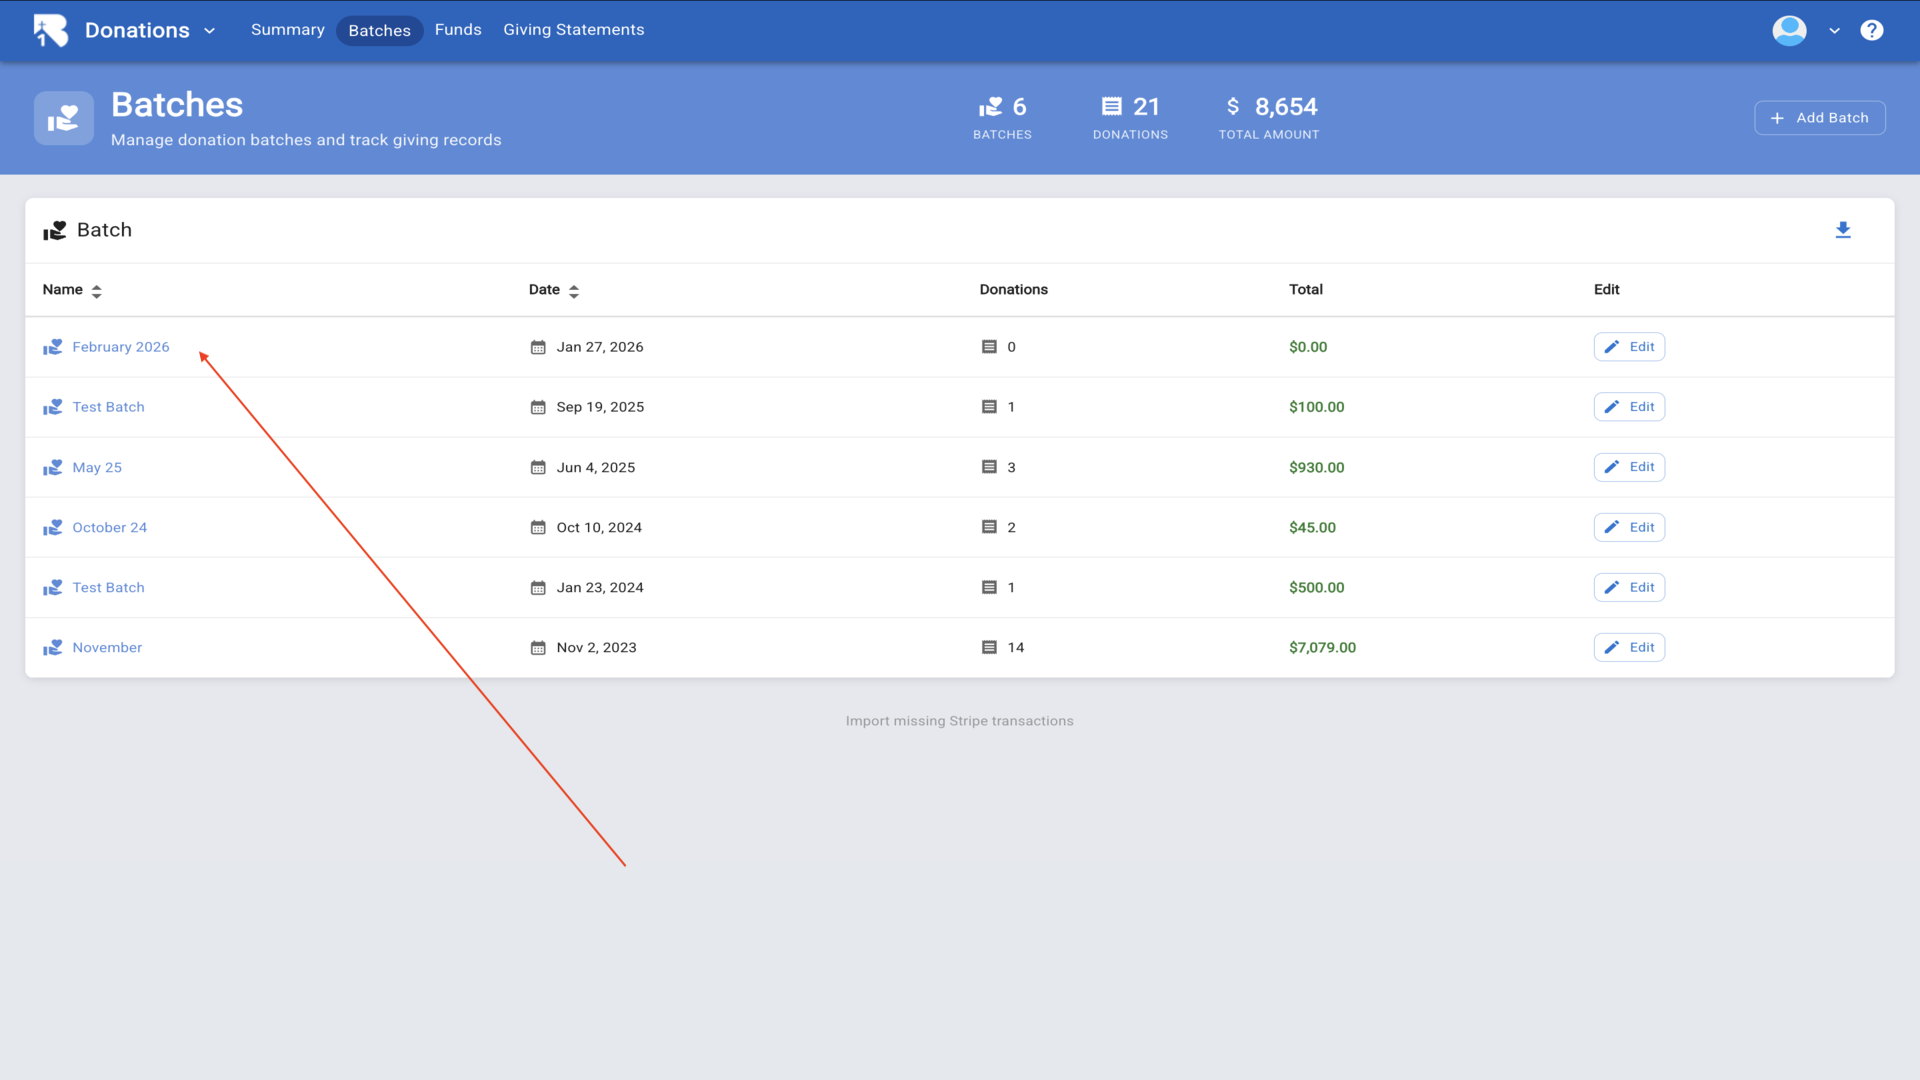The image size is (1920, 1080).
Task: Click Import missing Stripe transactions link
Action: coord(959,721)
